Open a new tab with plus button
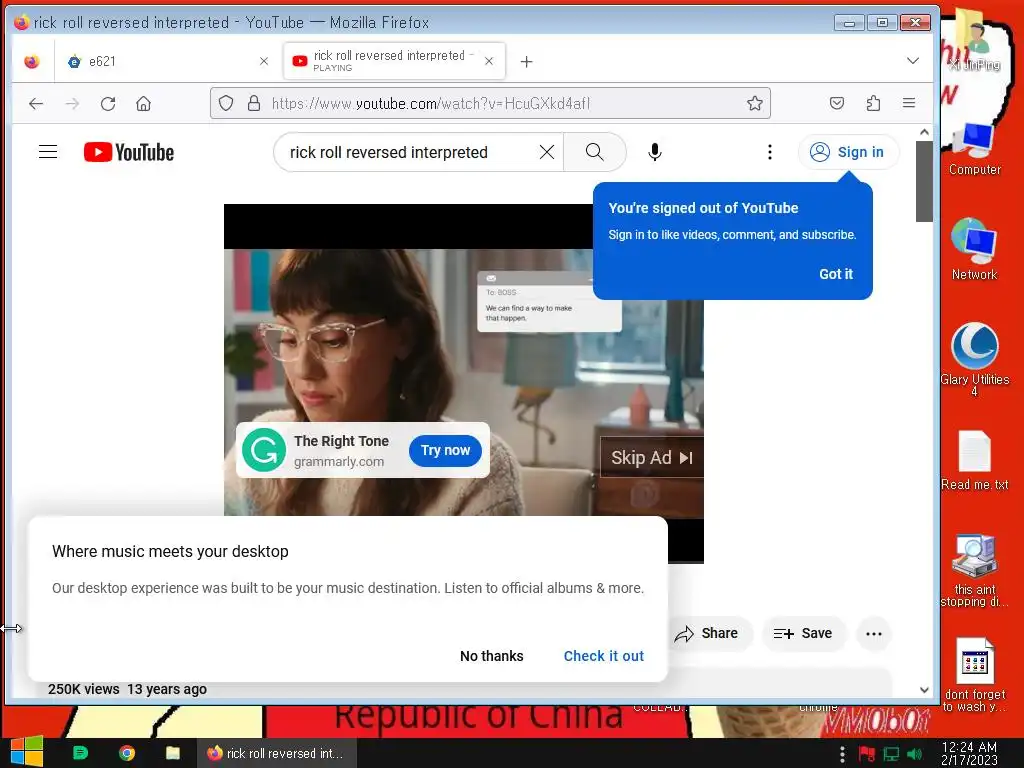Screen dimensions: 1024x768 click(x=526, y=61)
